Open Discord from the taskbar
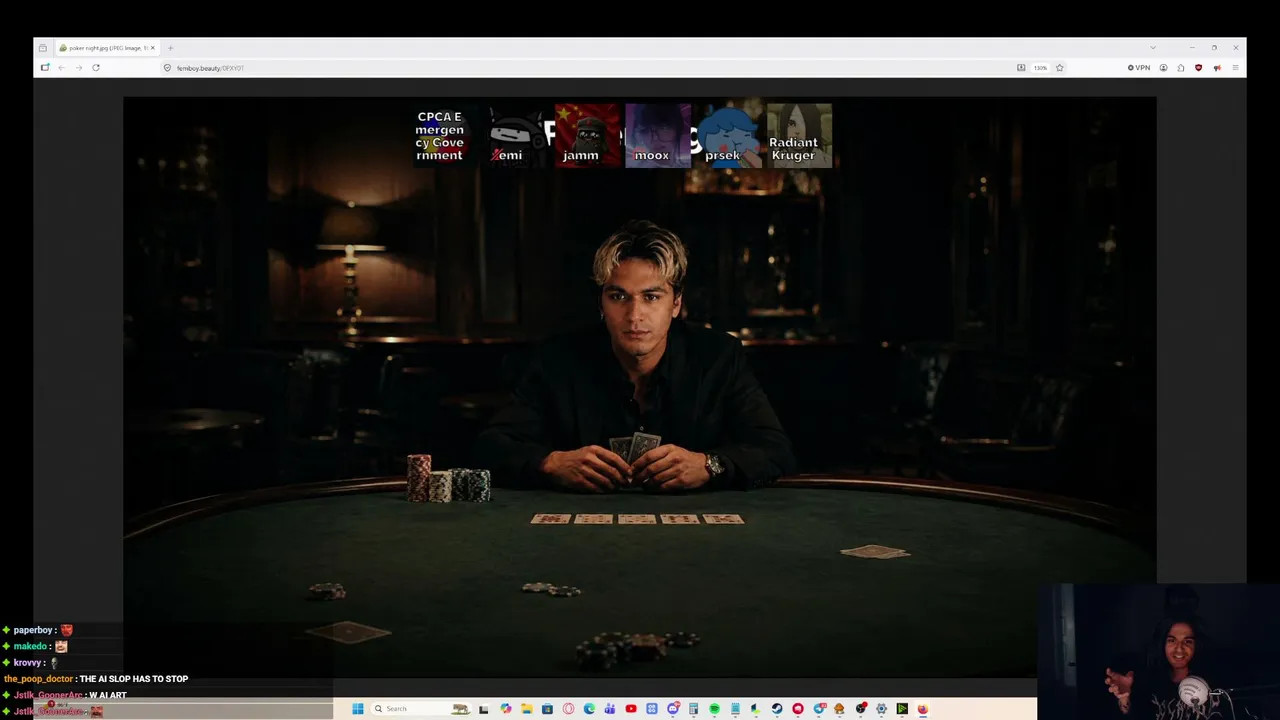Image resolution: width=1280 pixels, height=720 pixels. pyautogui.click(x=673, y=709)
